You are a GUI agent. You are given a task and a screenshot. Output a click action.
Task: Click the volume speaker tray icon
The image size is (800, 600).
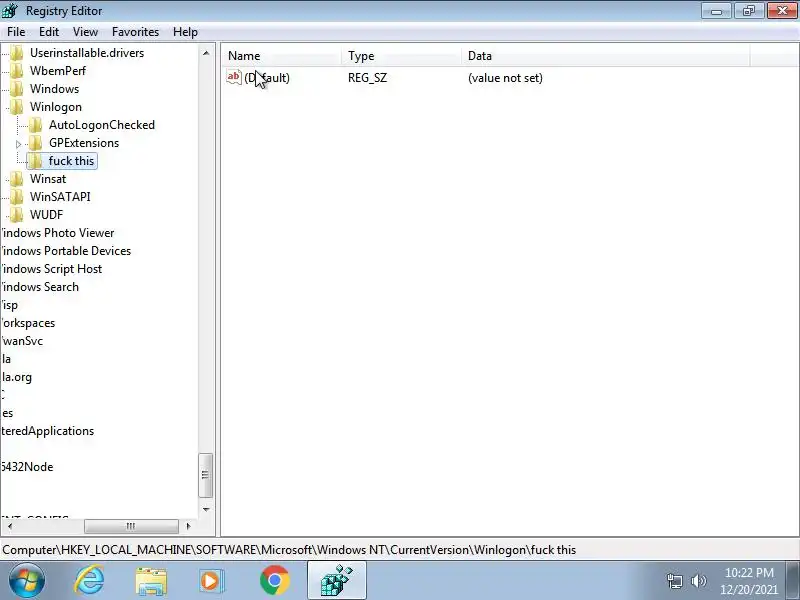(x=698, y=581)
